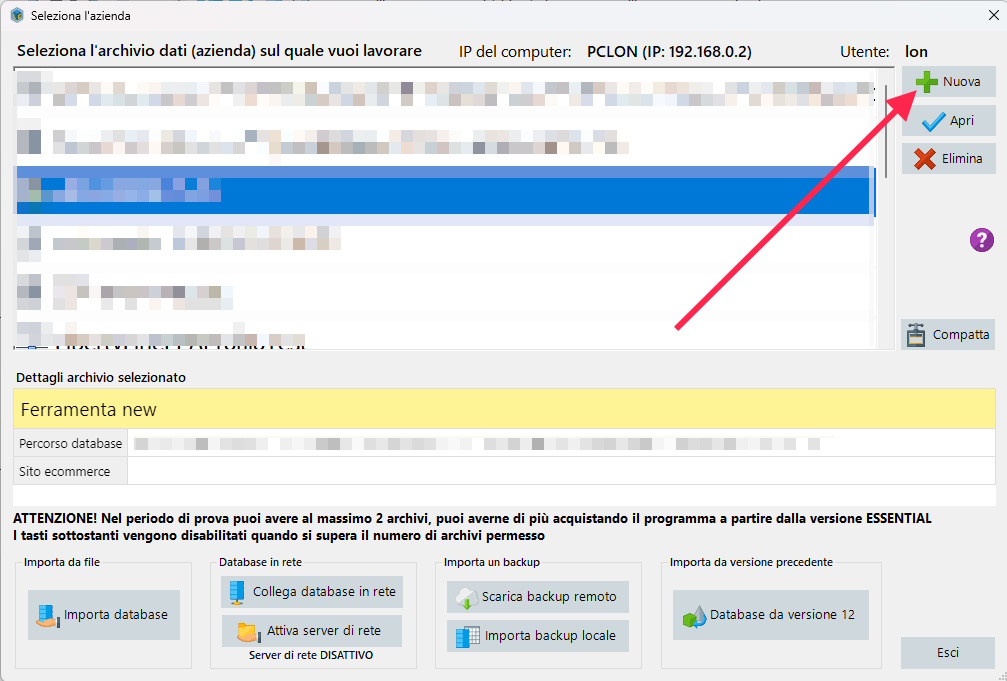
Task: Click the archive list vertical scrollbar
Action: click(886, 120)
